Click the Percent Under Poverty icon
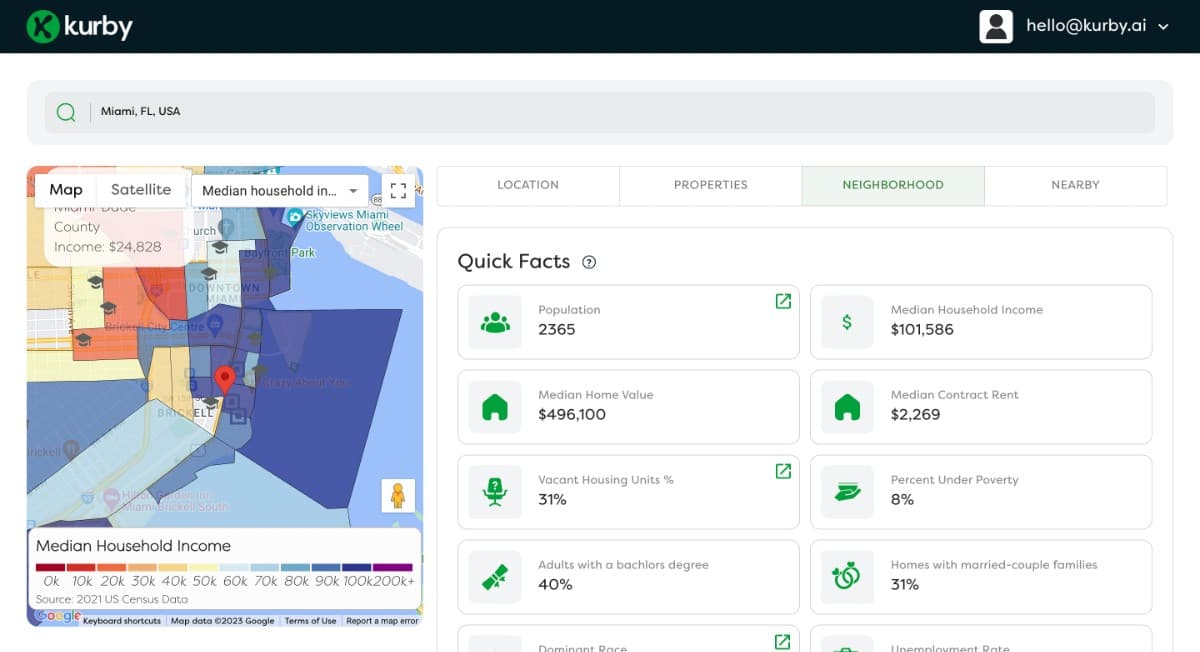Screen dimensions: 1200x652 (x=847, y=492)
